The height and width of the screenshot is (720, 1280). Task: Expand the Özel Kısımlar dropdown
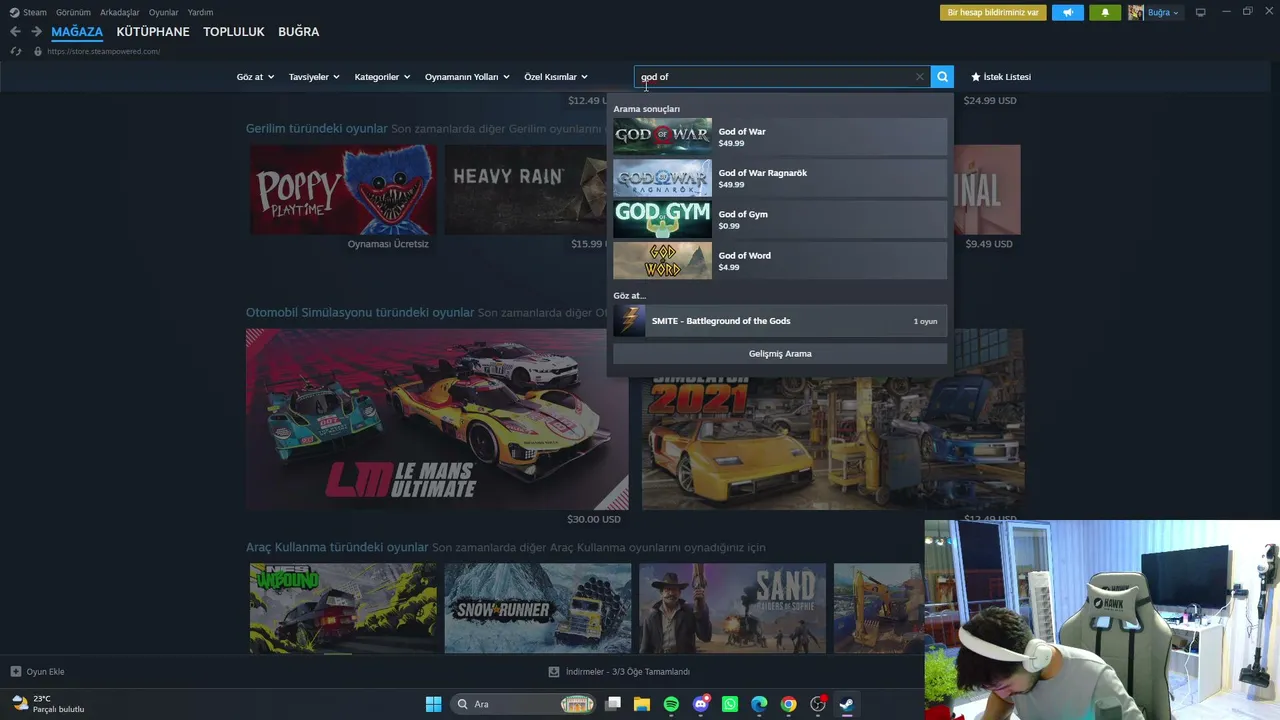[556, 77]
